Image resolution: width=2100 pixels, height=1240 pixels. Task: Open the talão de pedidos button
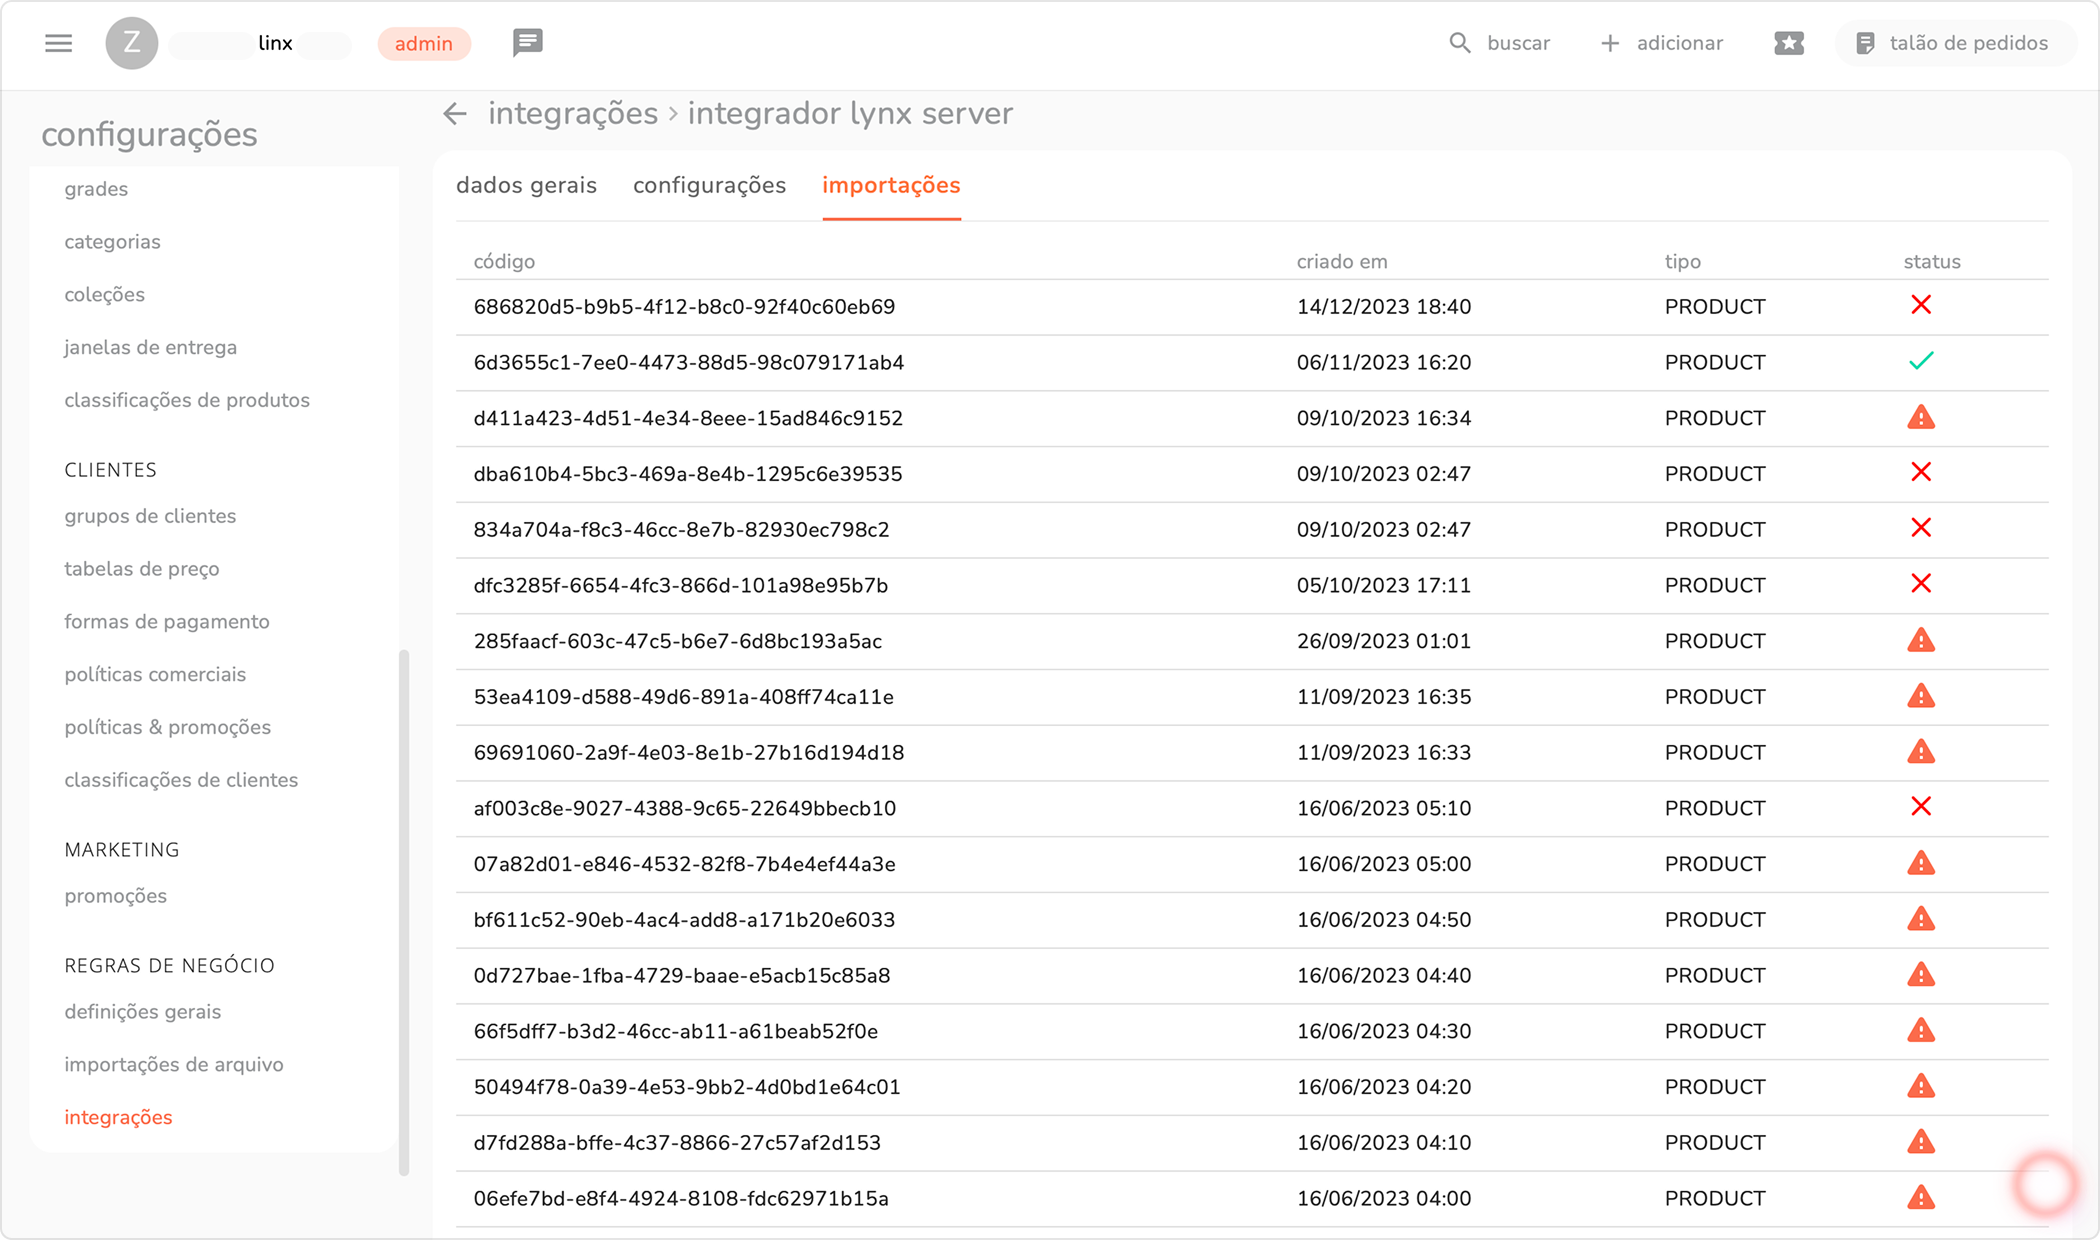coord(1953,43)
